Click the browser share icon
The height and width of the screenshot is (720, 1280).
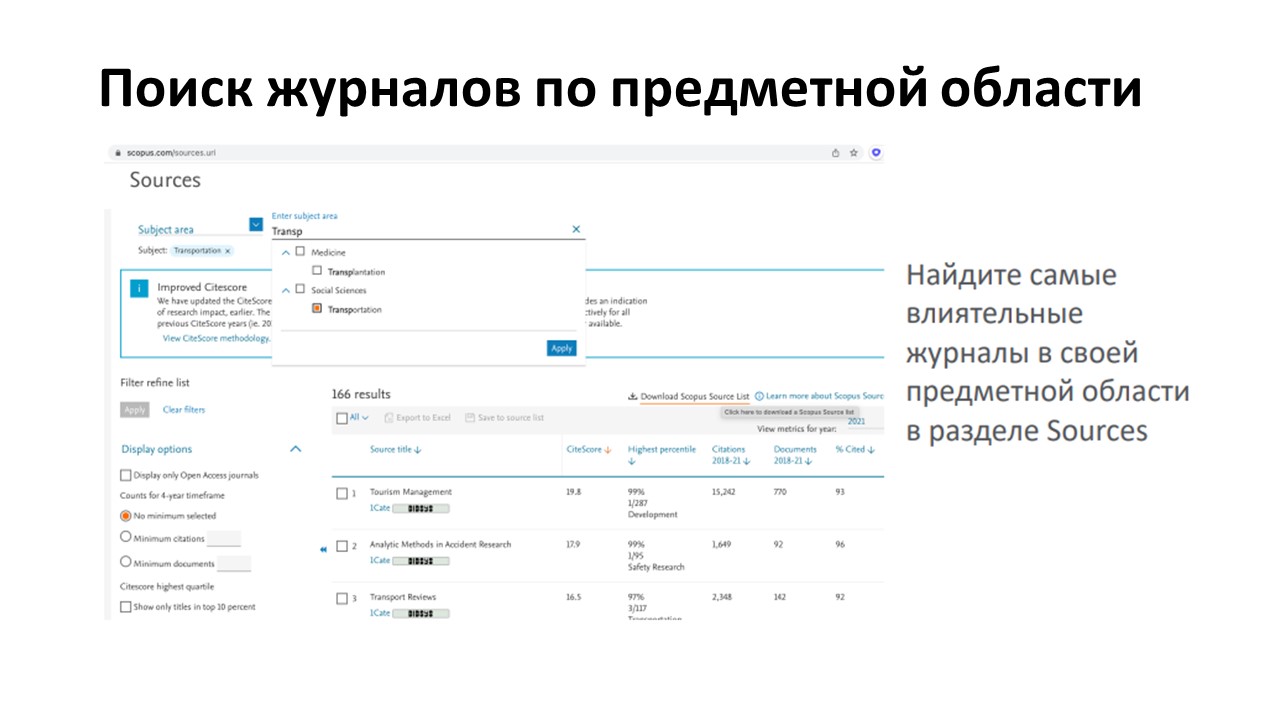coord(836,153)
